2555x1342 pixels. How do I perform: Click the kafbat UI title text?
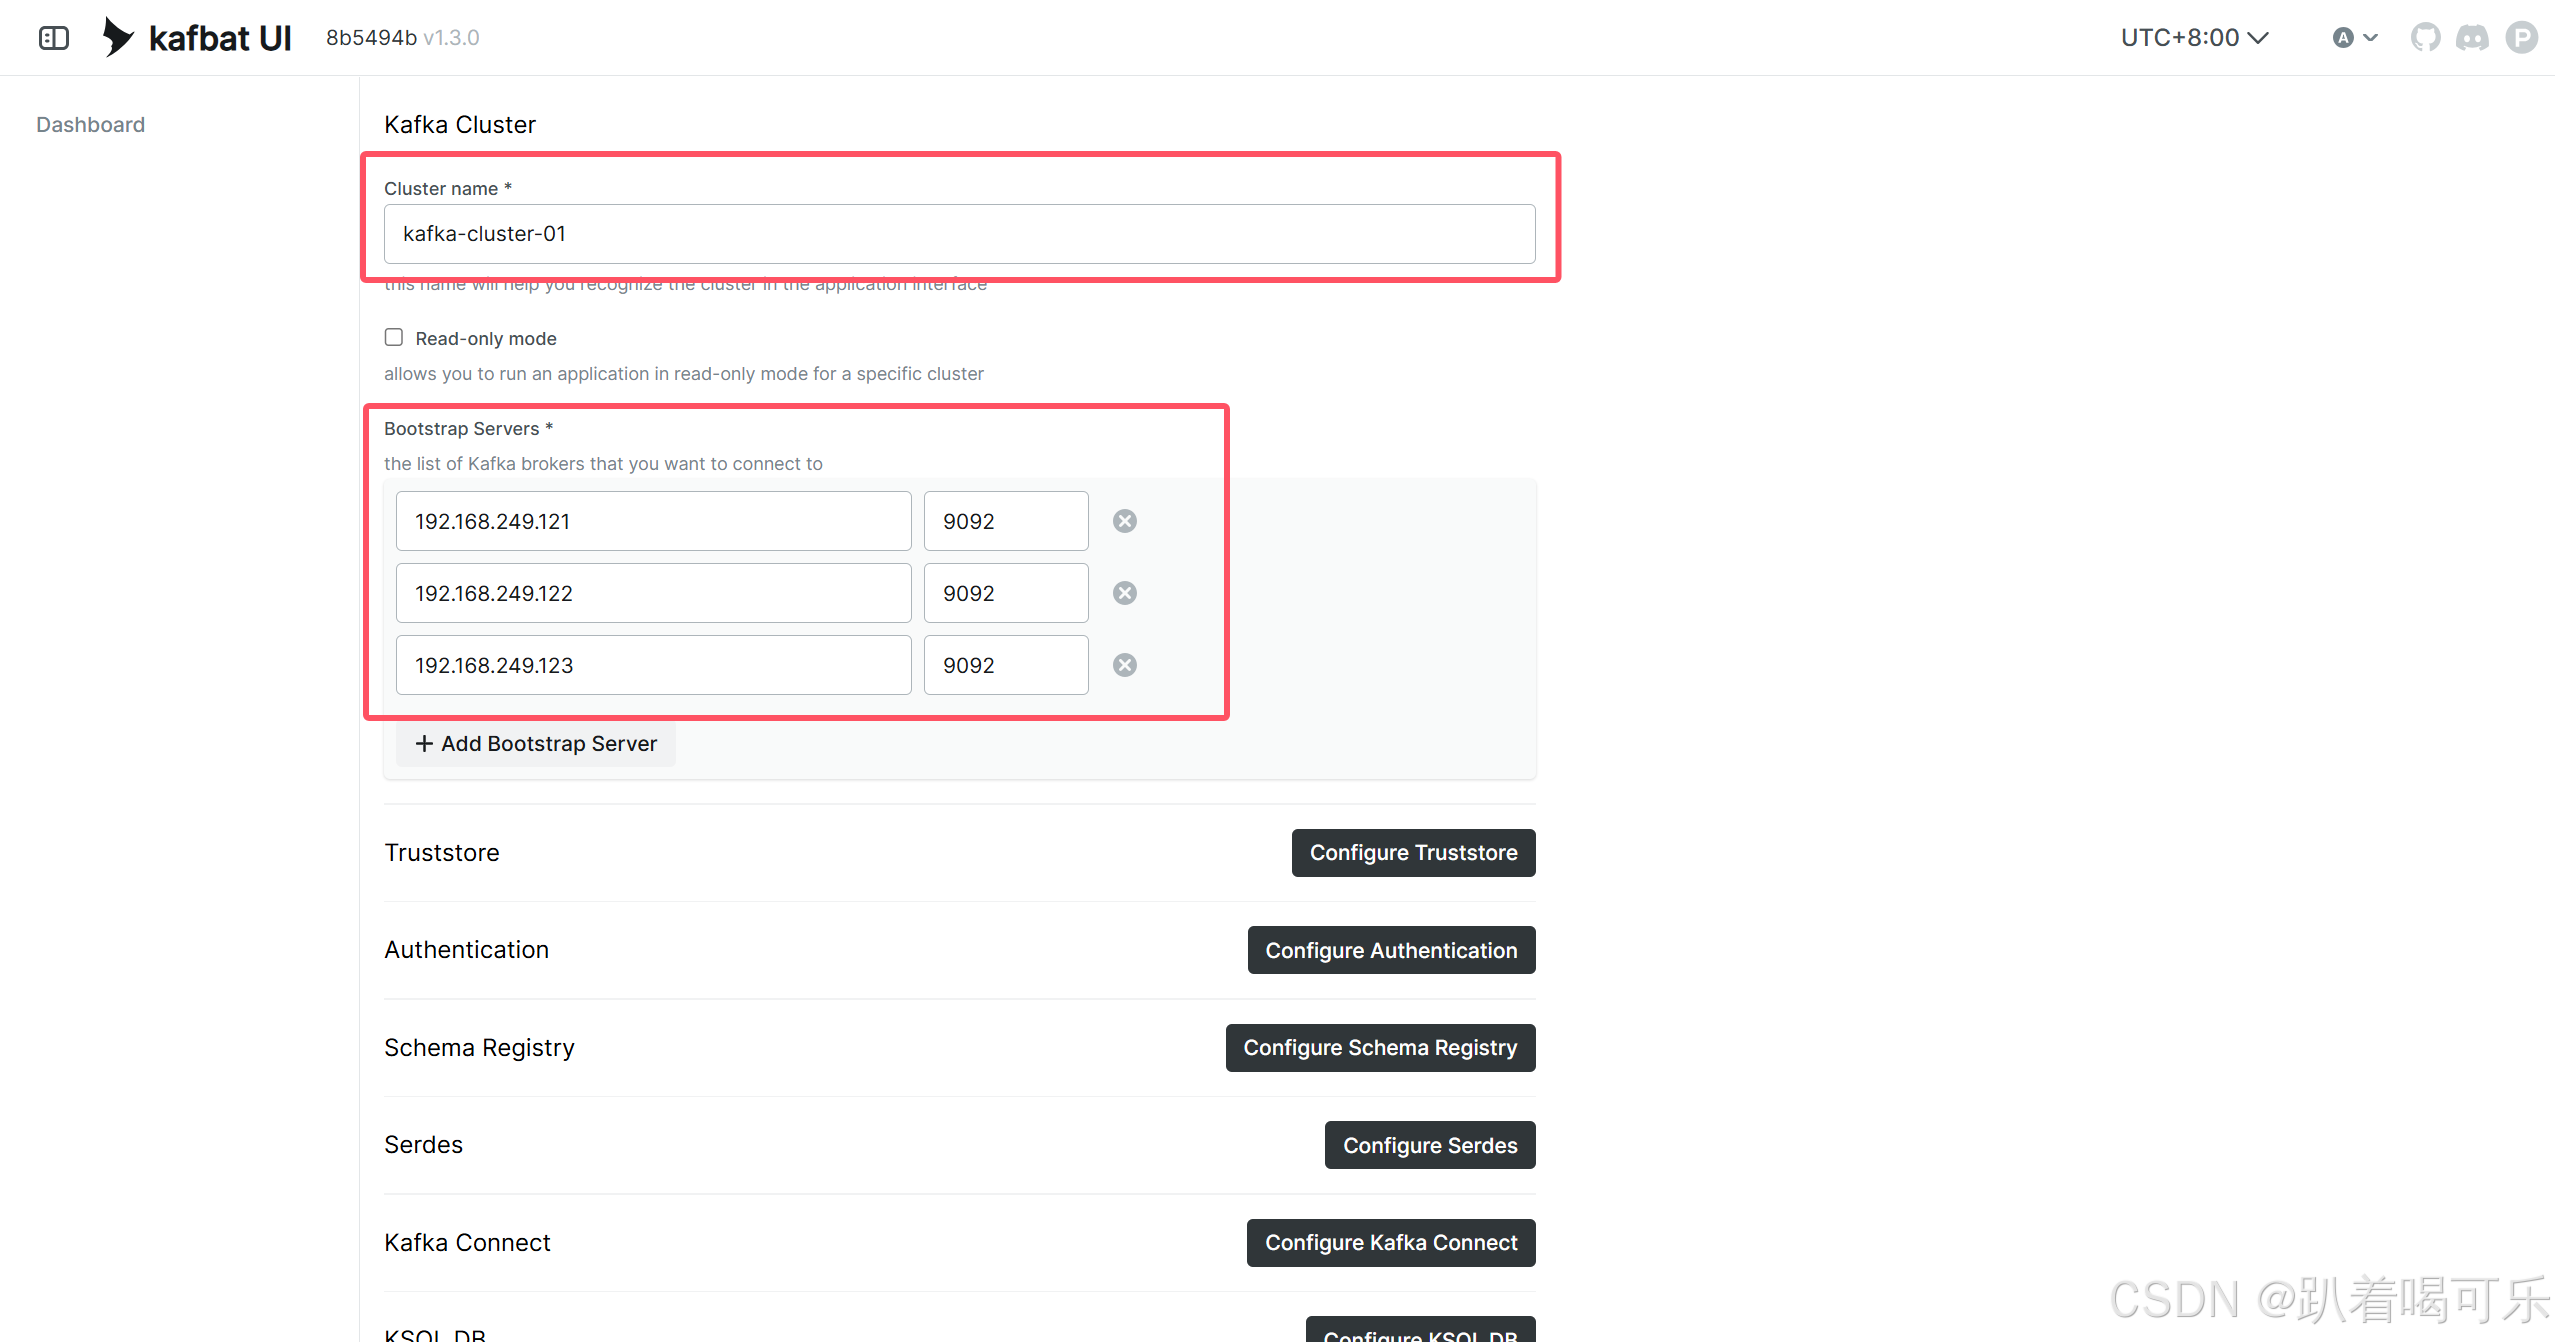[220, 38]
